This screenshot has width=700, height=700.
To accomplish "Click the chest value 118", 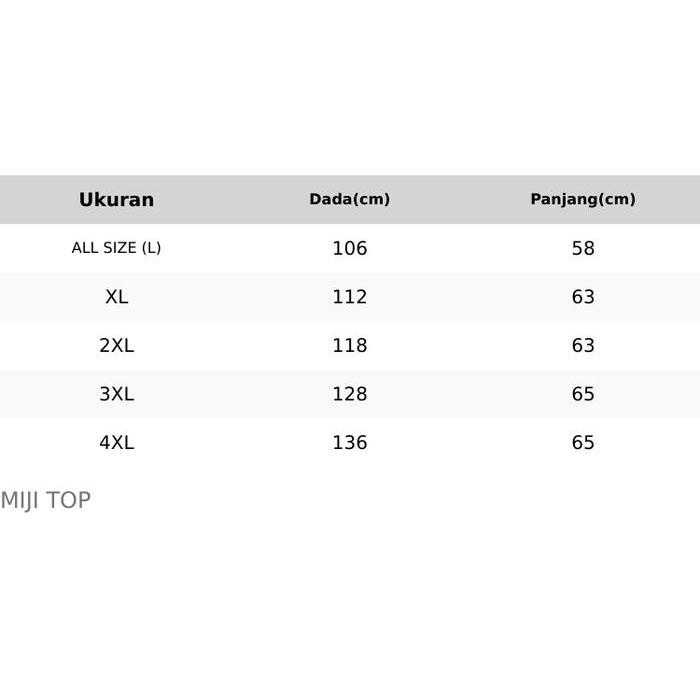I will click(x=349, y=346).
